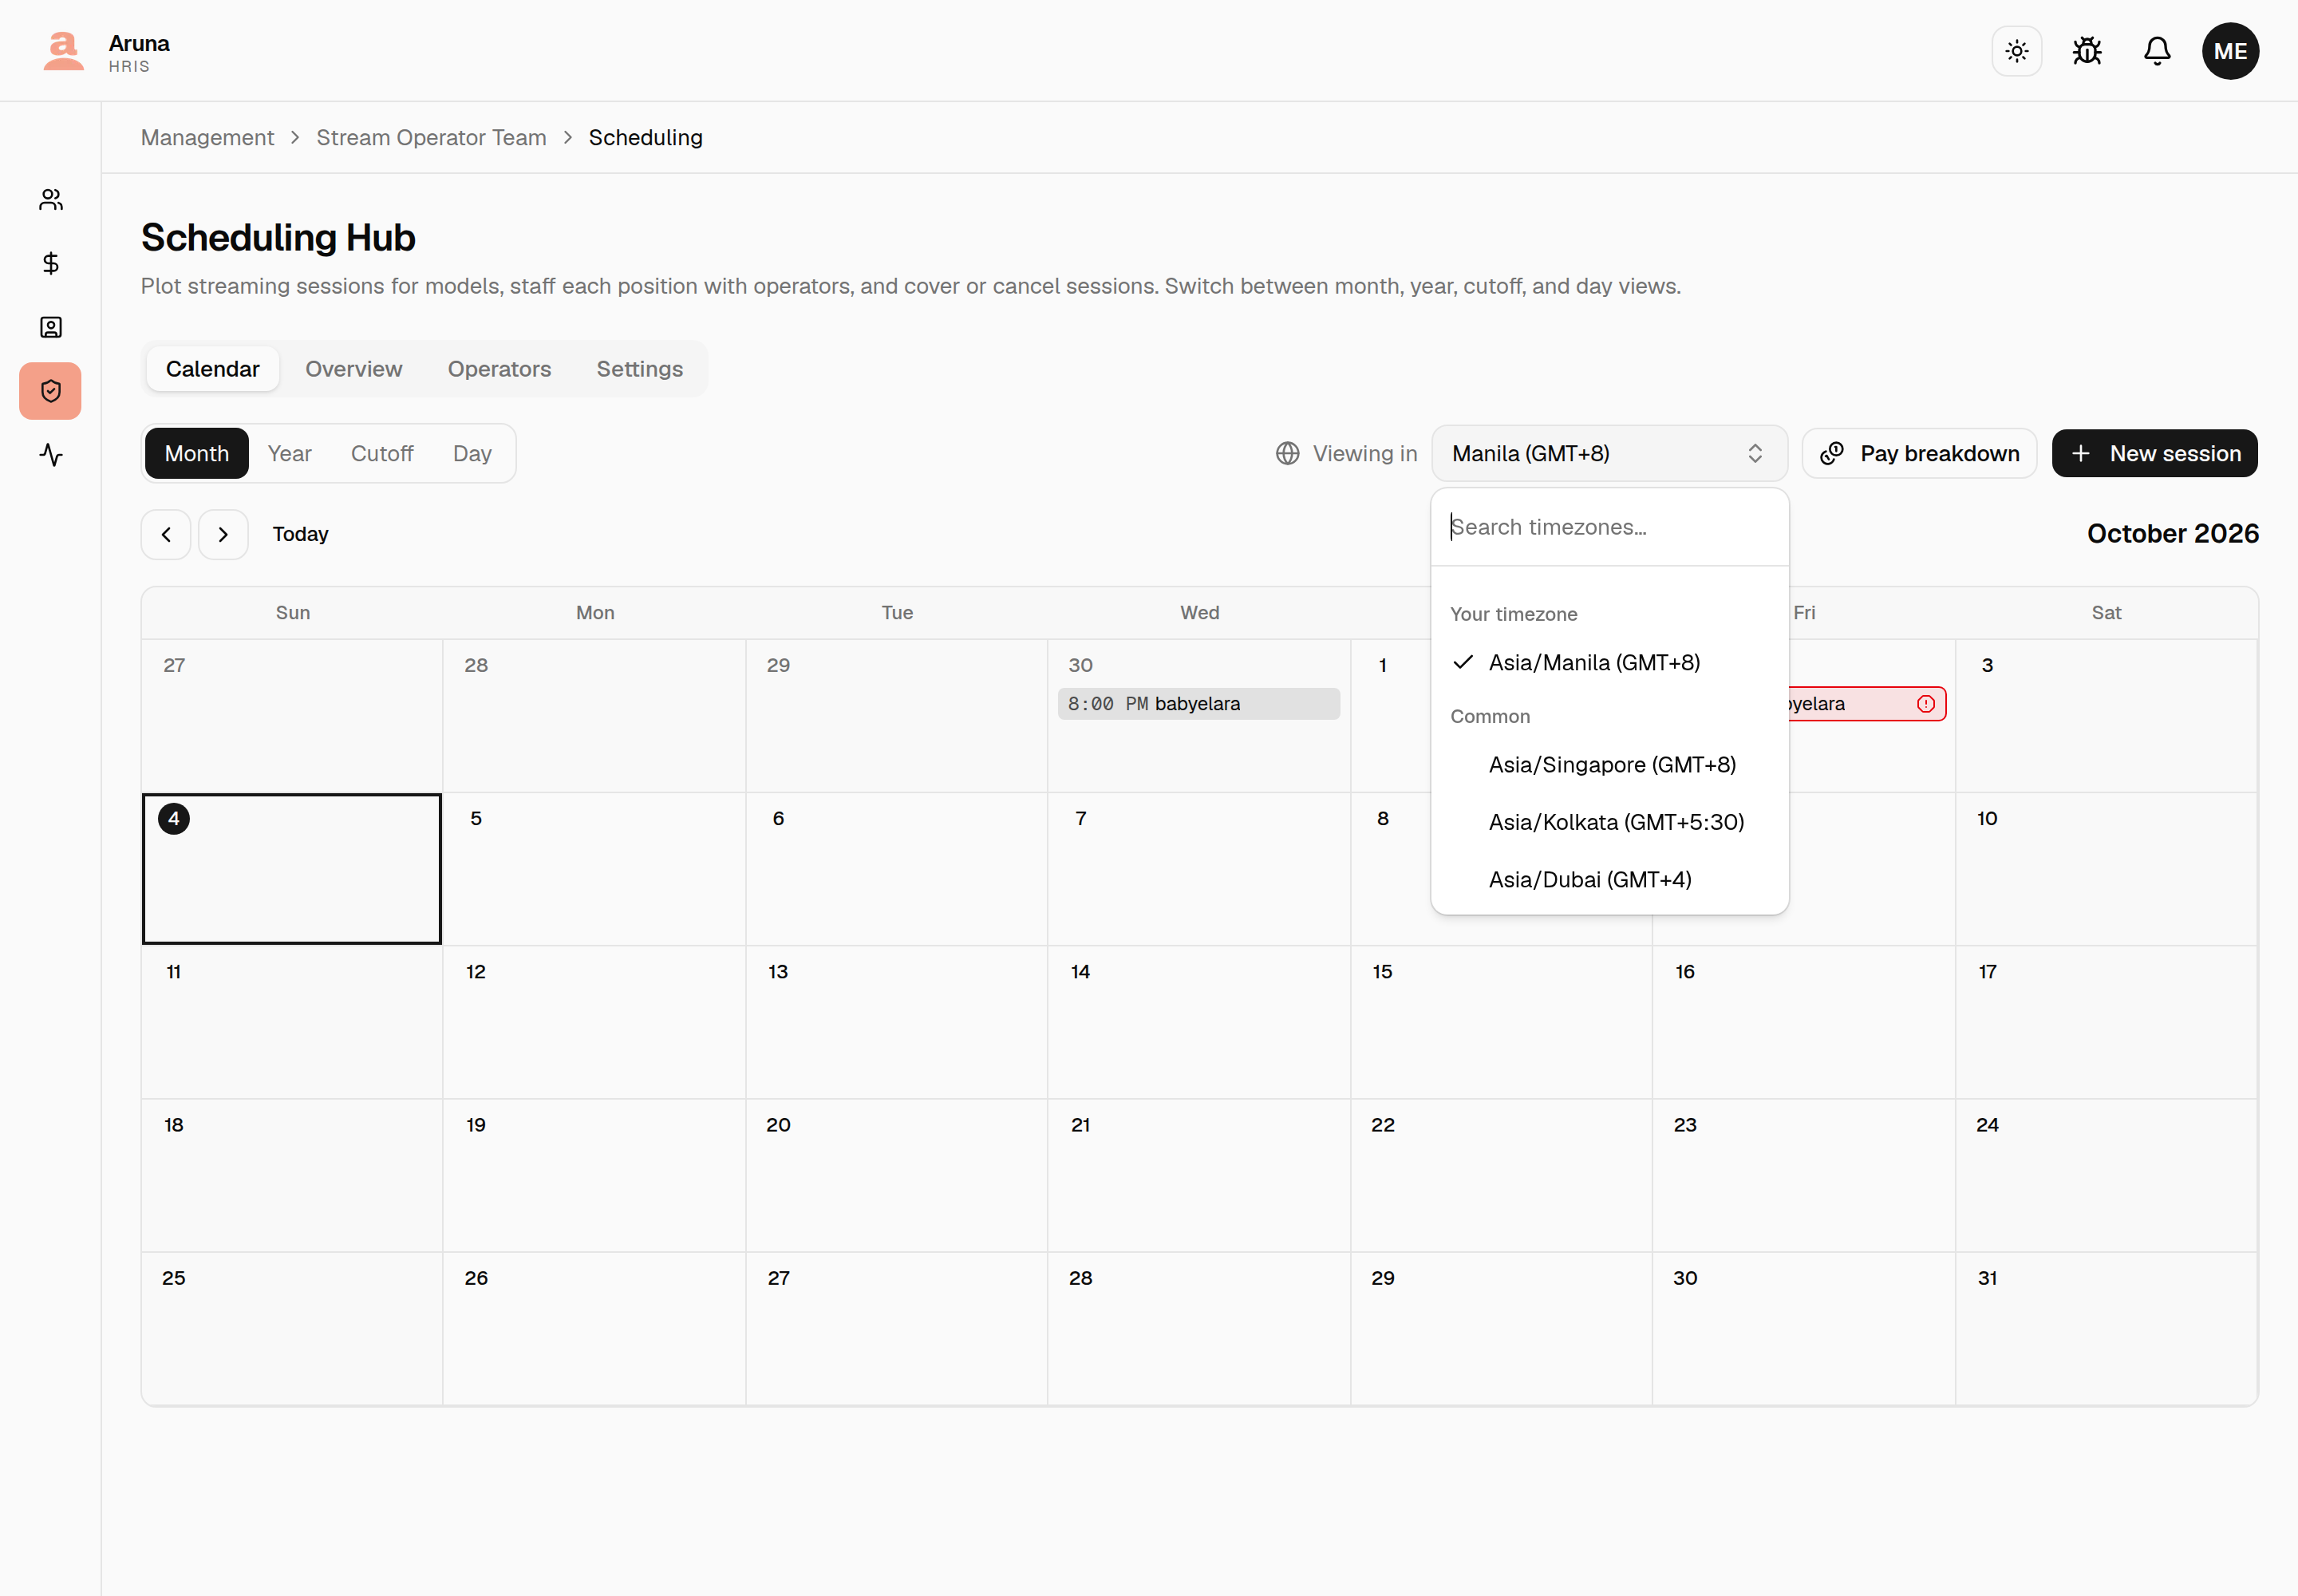Choose Asia/Singapore (GMT+8) timezone

(x=1609, y=765)
